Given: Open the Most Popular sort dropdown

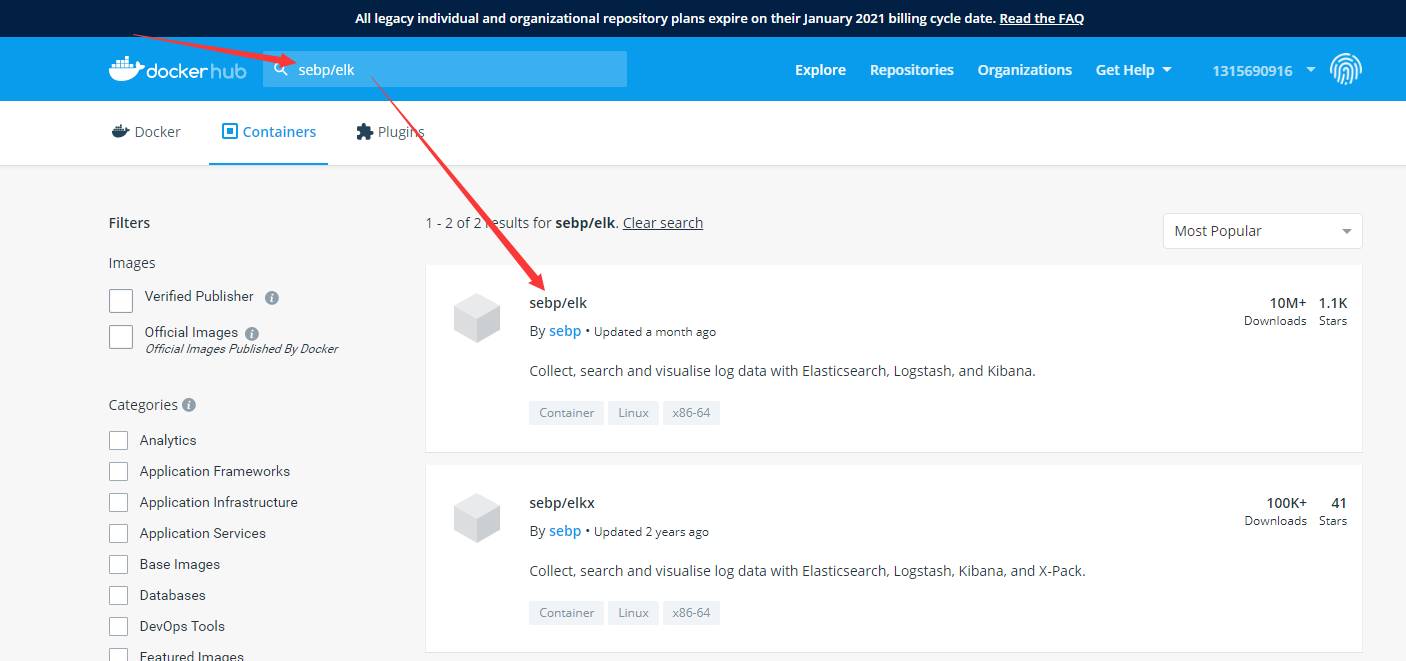Looking at the screenshot, I should (x=1262, y=231).
